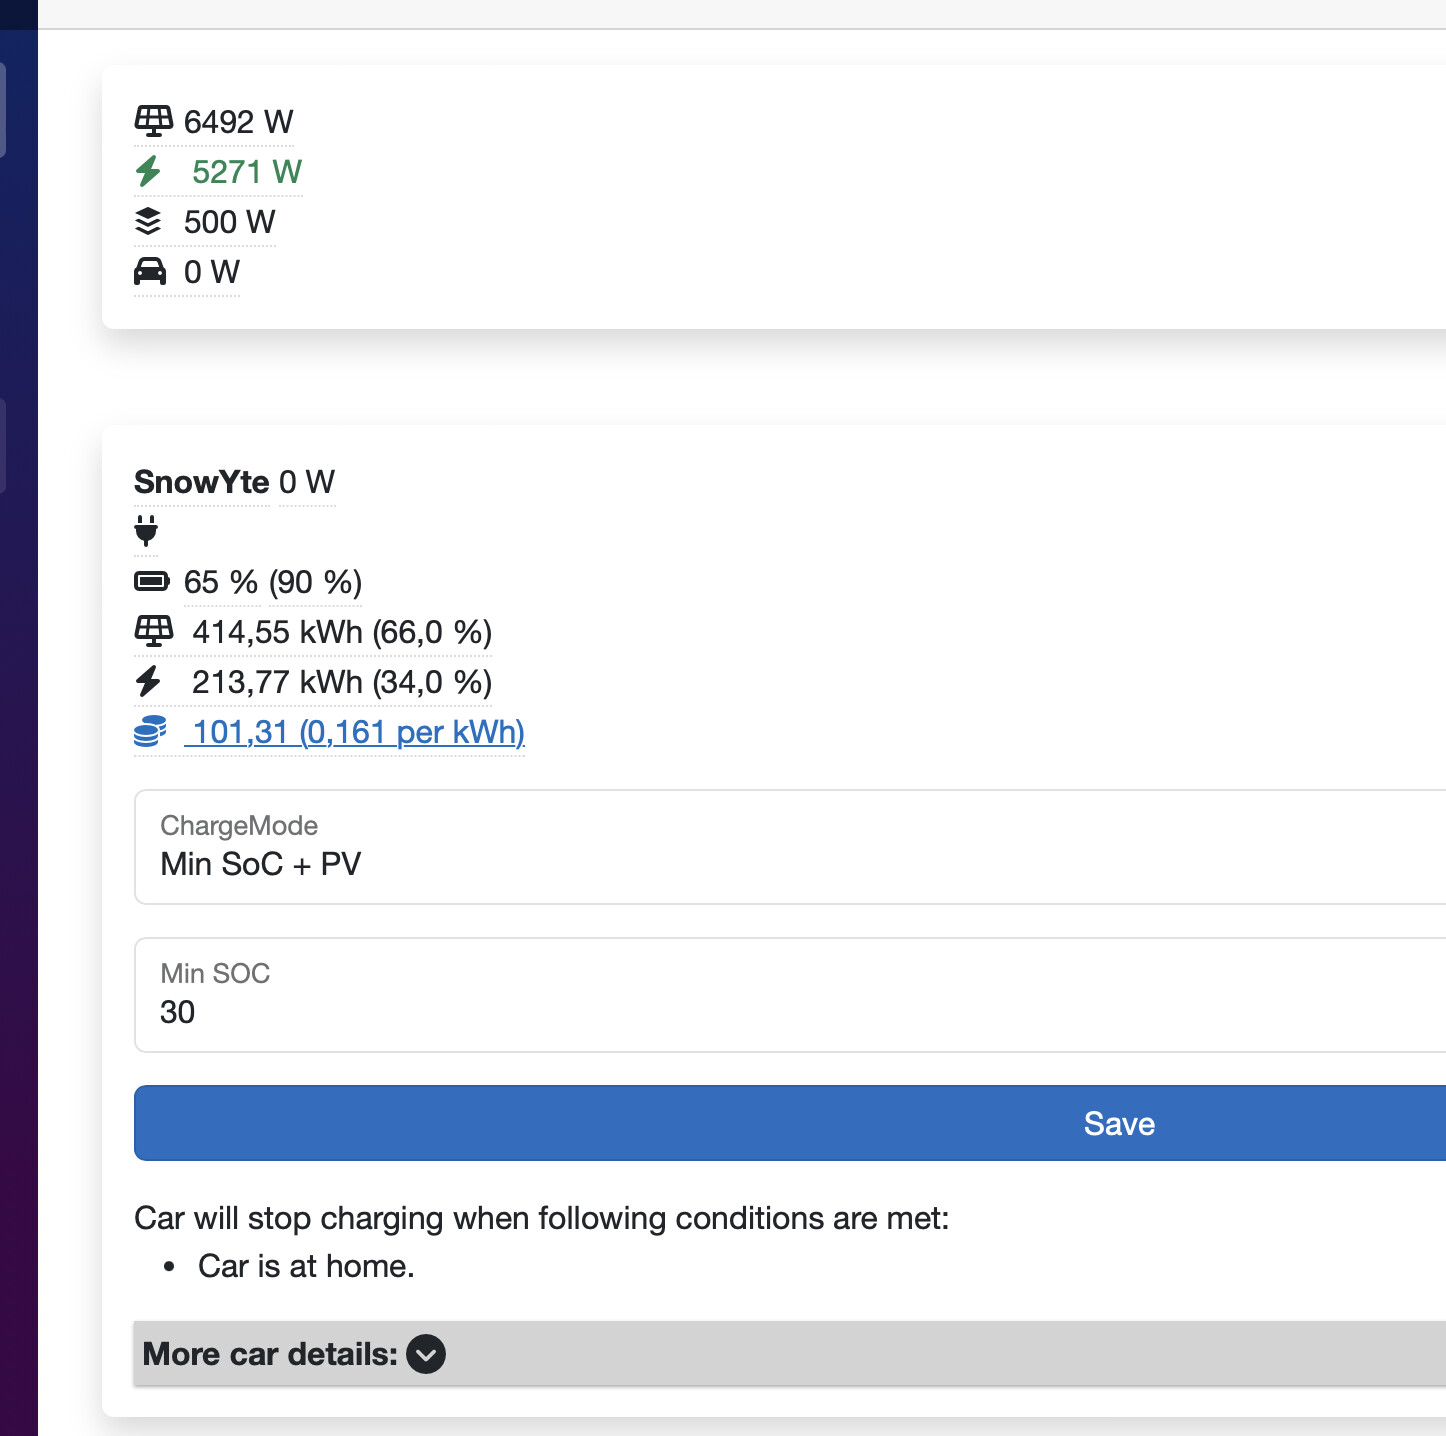The image size is (1446, 1436).
Task: Click the battery icon next to 65 %
Action: [152, 581]
